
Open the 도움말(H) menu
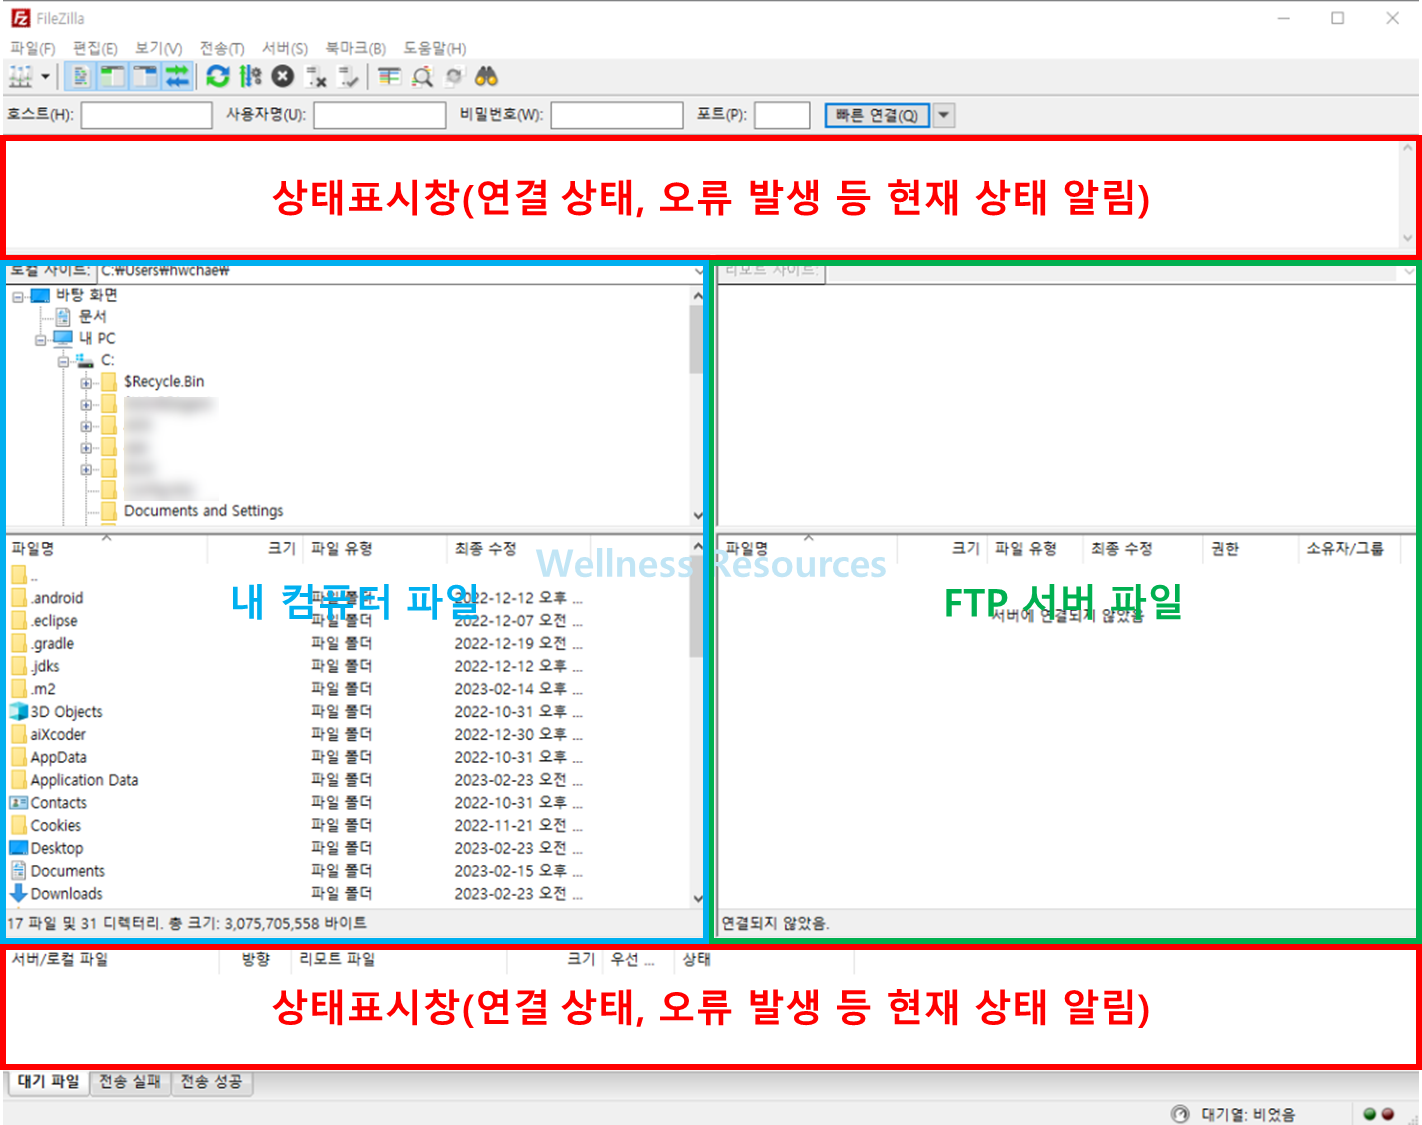(x=434, y=48)
